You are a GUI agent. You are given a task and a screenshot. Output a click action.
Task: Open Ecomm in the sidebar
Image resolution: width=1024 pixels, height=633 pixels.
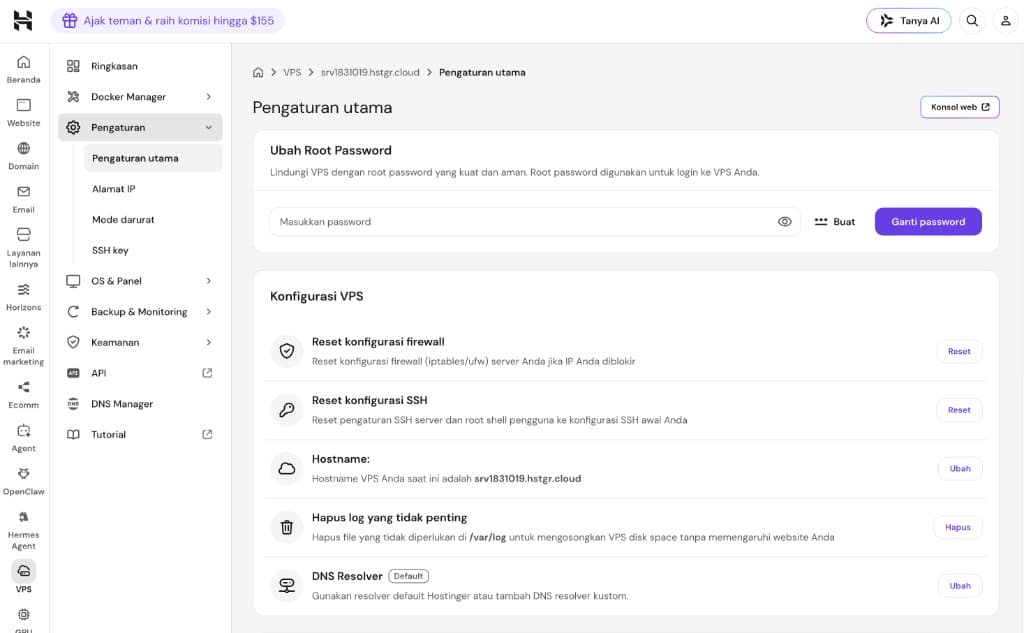[x=24, y=395]
